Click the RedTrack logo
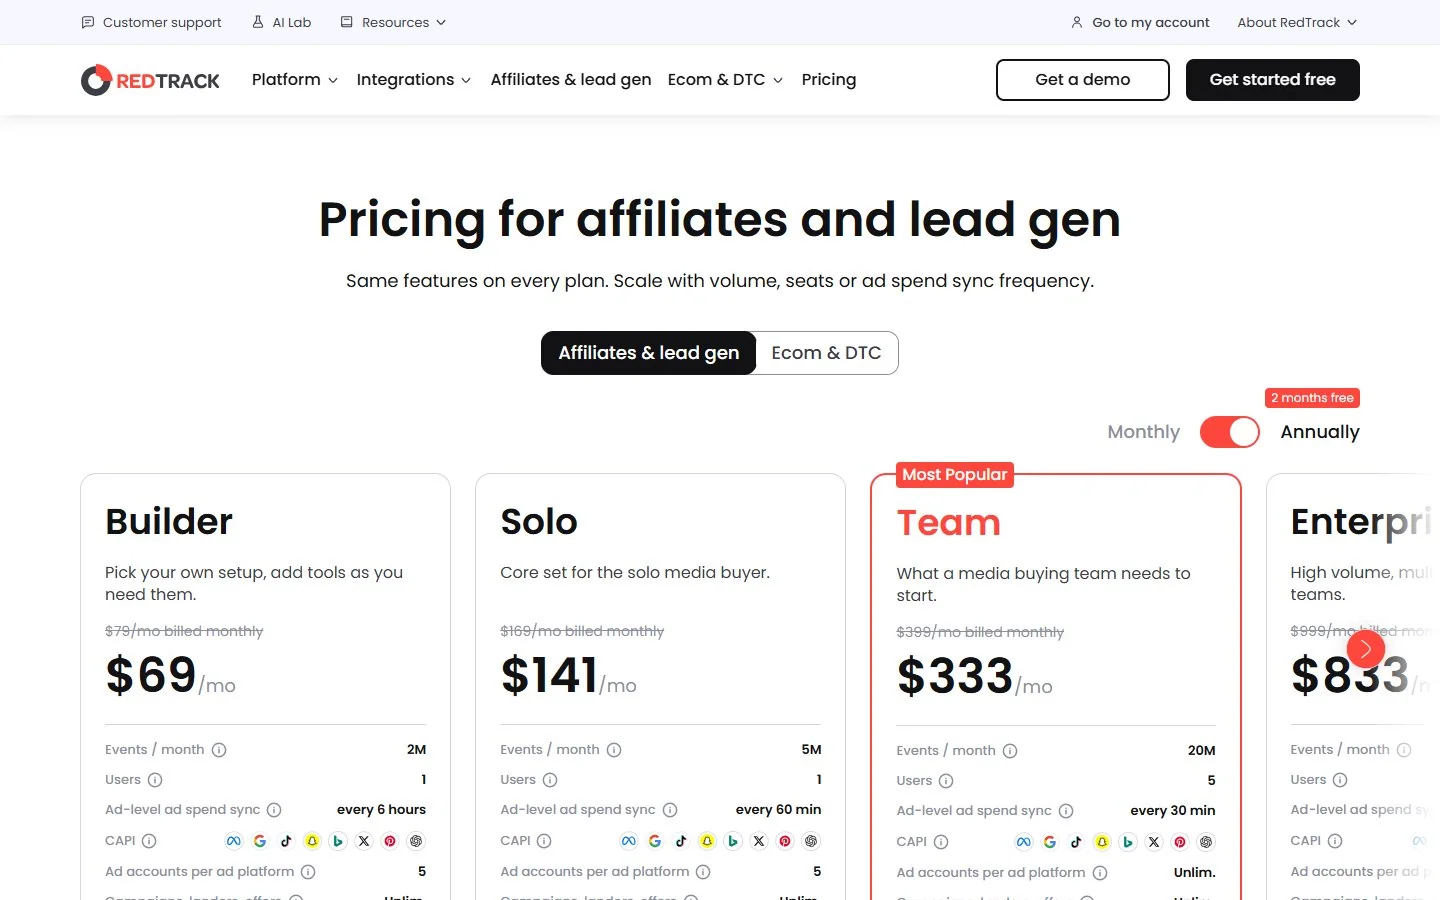The height and width of the screenshot is (900, 1440). coord(150,80)
